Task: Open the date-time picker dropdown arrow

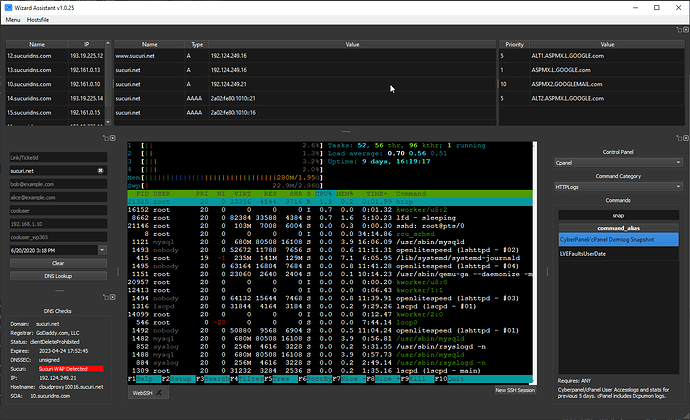Action: 102,250
